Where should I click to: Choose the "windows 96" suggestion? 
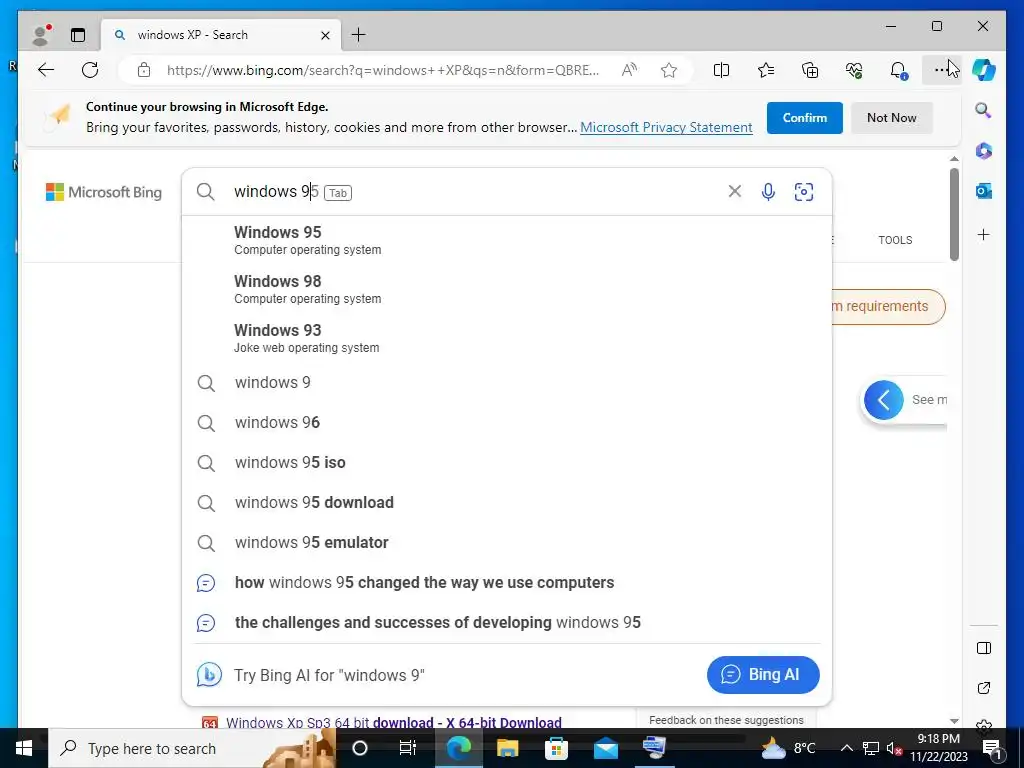tap(507, 423)
